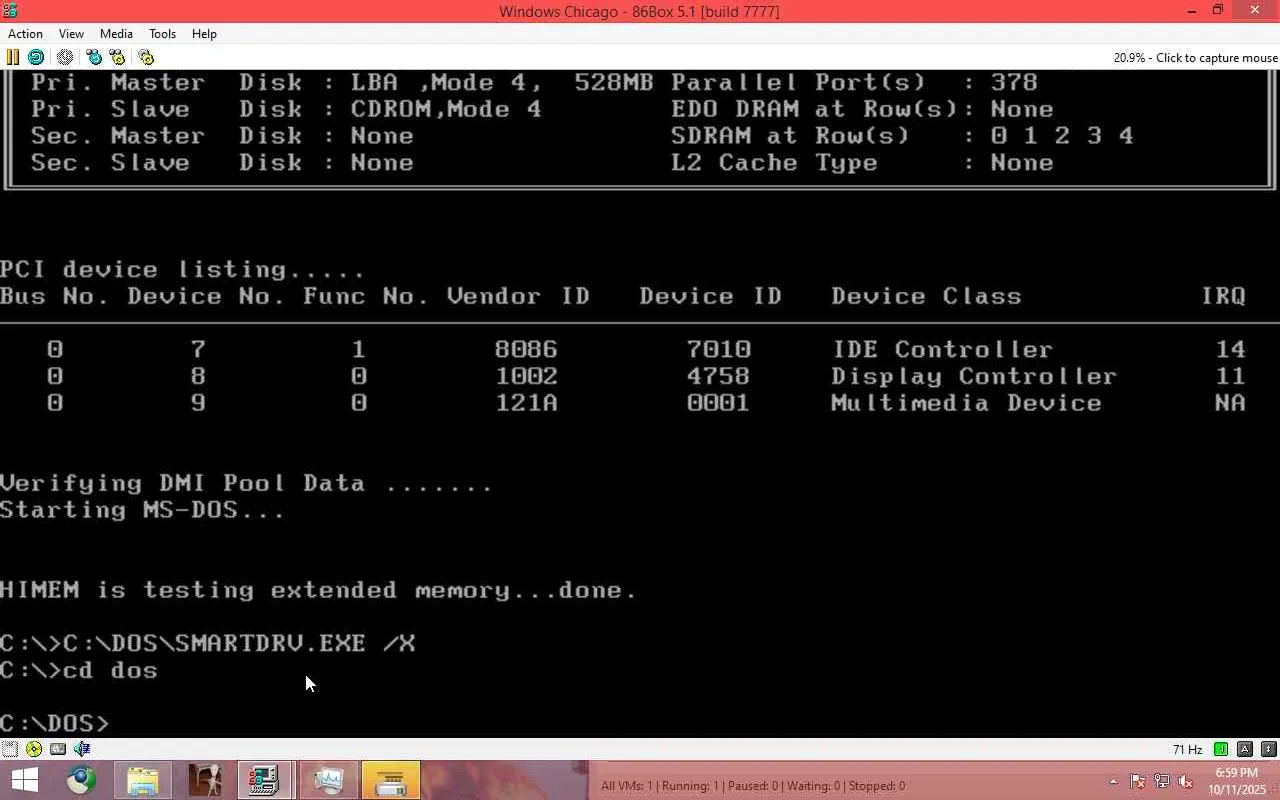Show hidden system tray icons
Image resolution: width=1280 pixels, height=800 pixels.
(x=1113, y=782)
